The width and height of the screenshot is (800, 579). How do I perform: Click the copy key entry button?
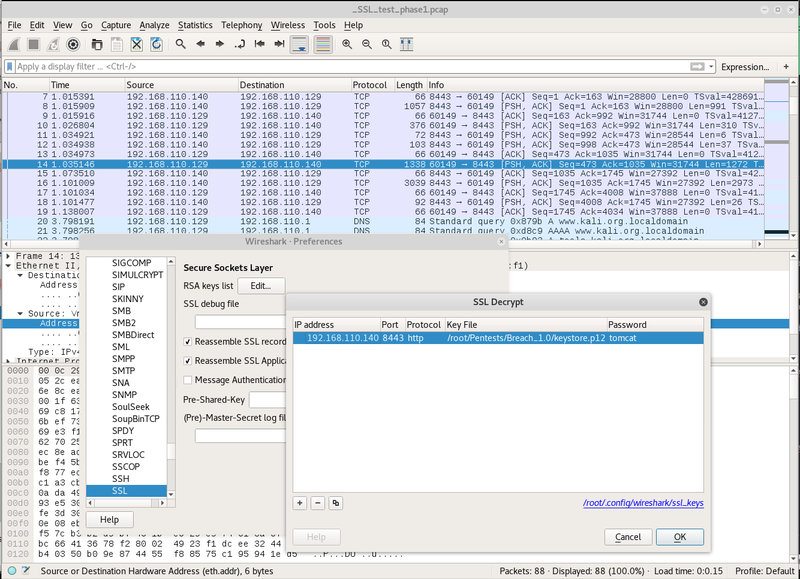click(x=335, y=503)
